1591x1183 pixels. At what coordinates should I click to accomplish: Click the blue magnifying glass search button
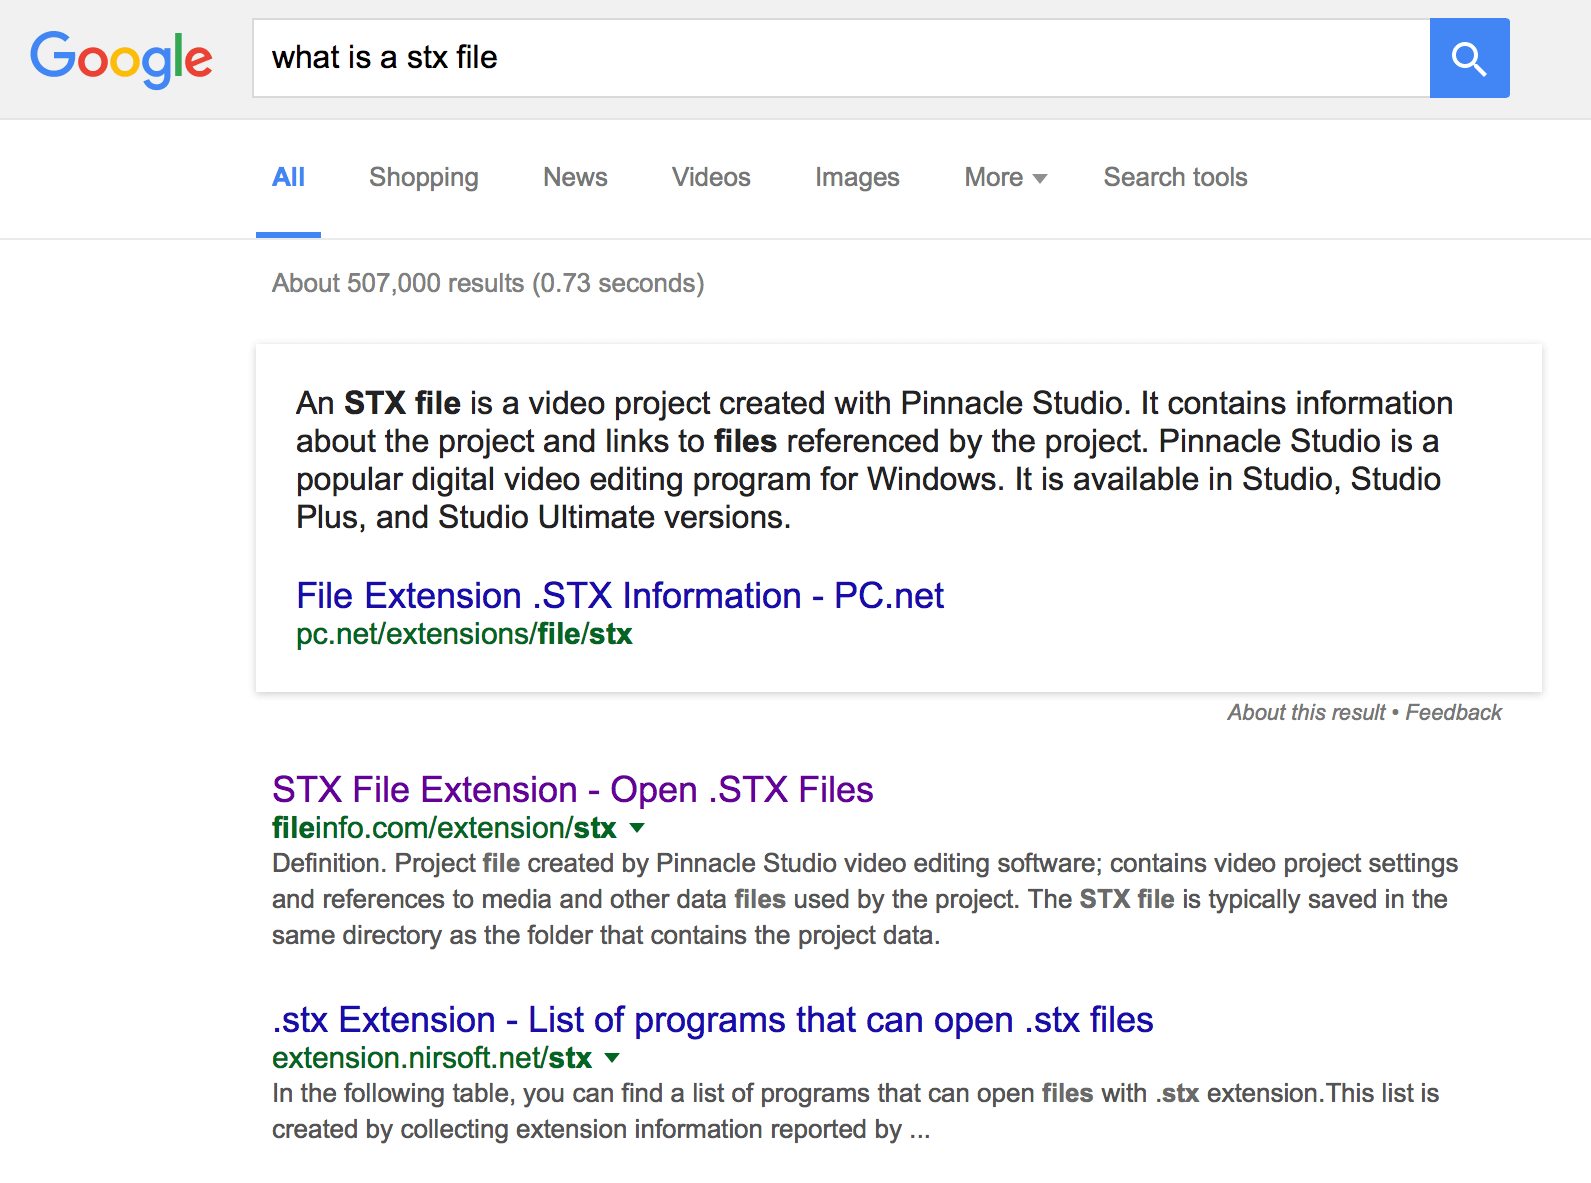click(x=1468, y=58)
